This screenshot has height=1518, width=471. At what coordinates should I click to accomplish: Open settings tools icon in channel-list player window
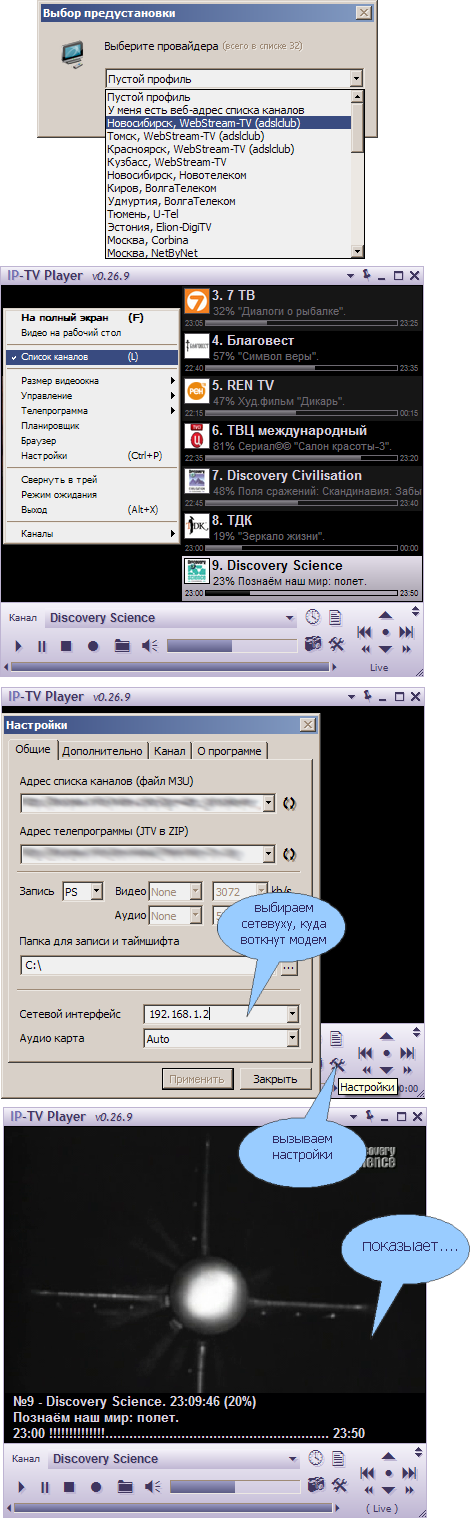click(336, 644)
